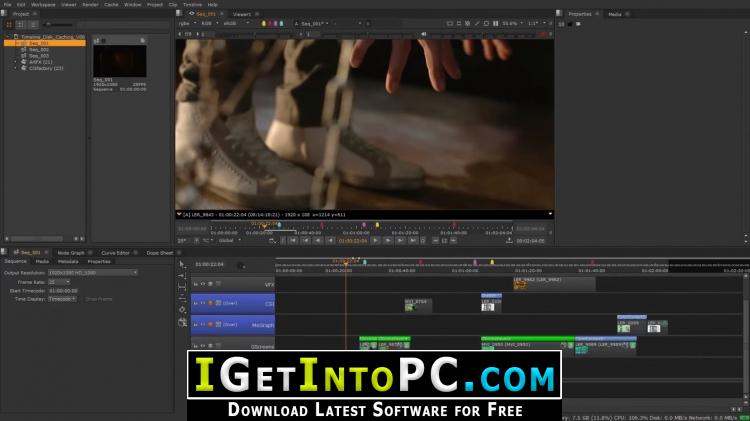
Task: Open the Global playback range dropdown
Action: click(x=230, y=241)
